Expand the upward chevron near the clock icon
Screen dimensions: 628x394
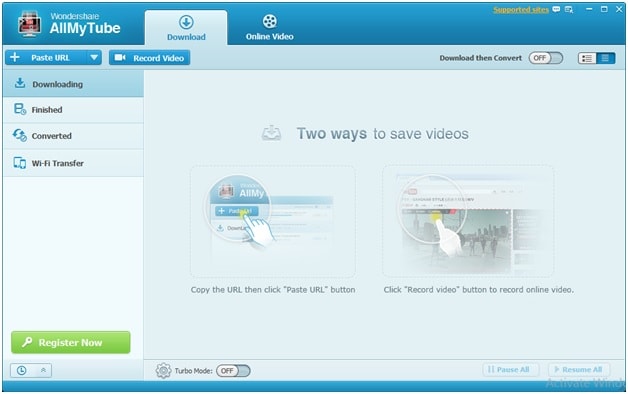click(x=43, y=370)
